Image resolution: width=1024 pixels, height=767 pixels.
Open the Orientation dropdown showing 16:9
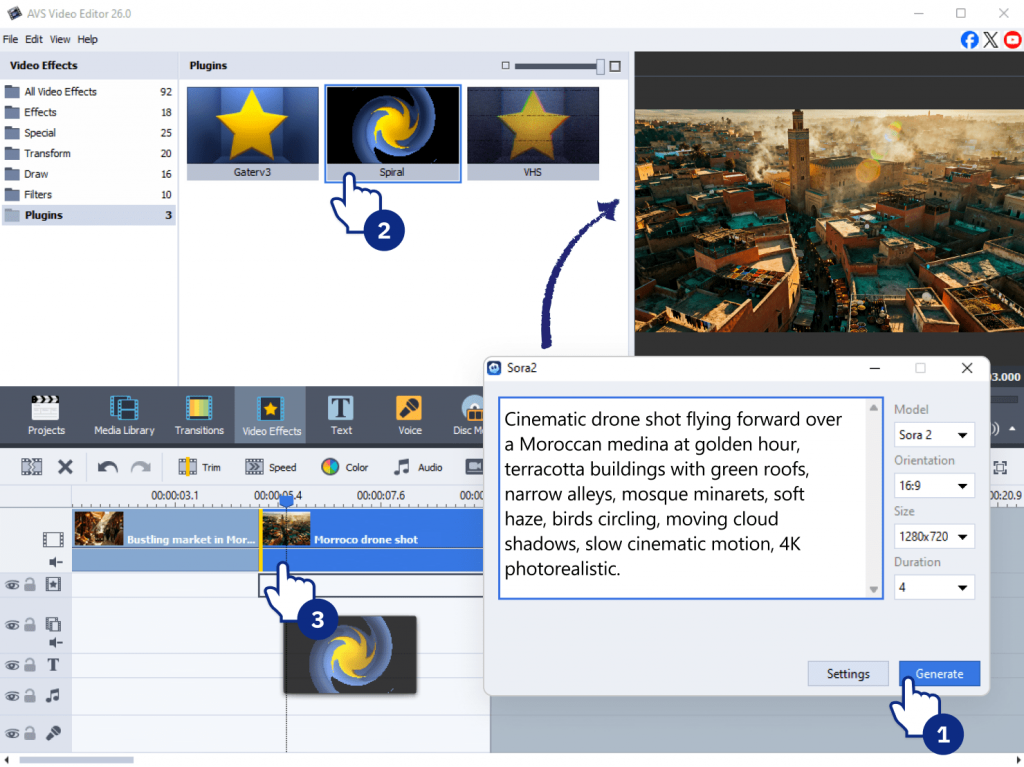[x=933, y=485]
